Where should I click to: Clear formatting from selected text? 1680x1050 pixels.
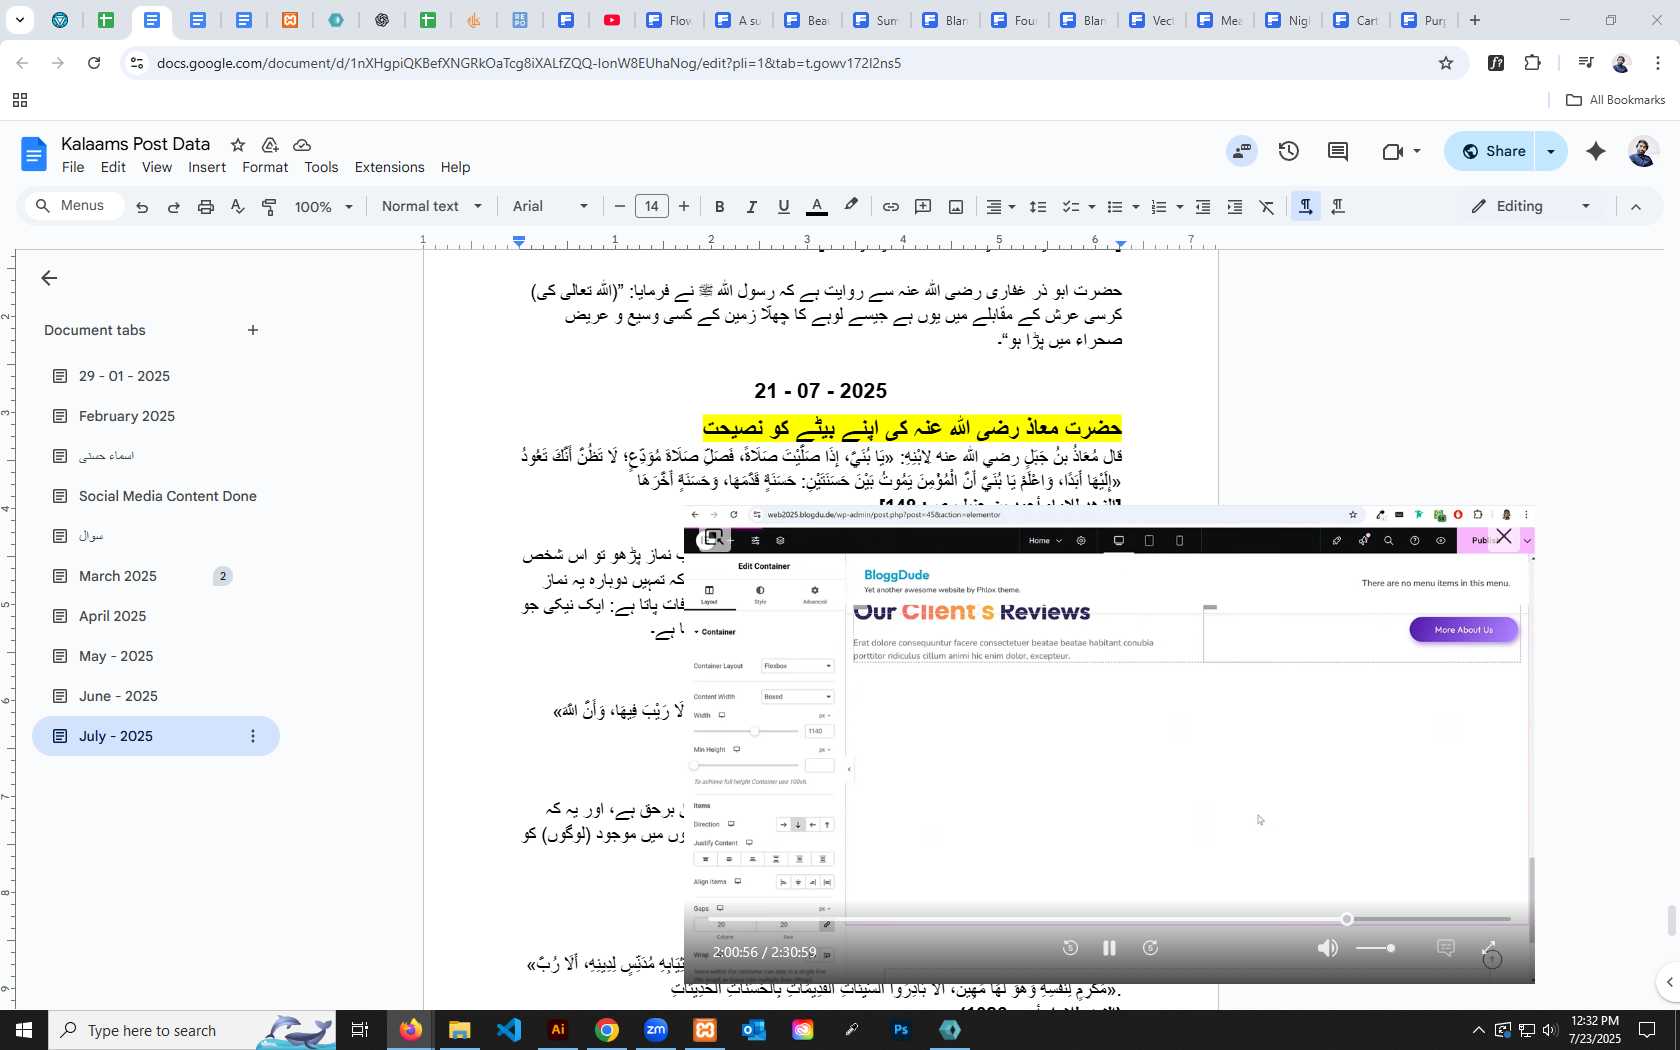pos(1267,207)
